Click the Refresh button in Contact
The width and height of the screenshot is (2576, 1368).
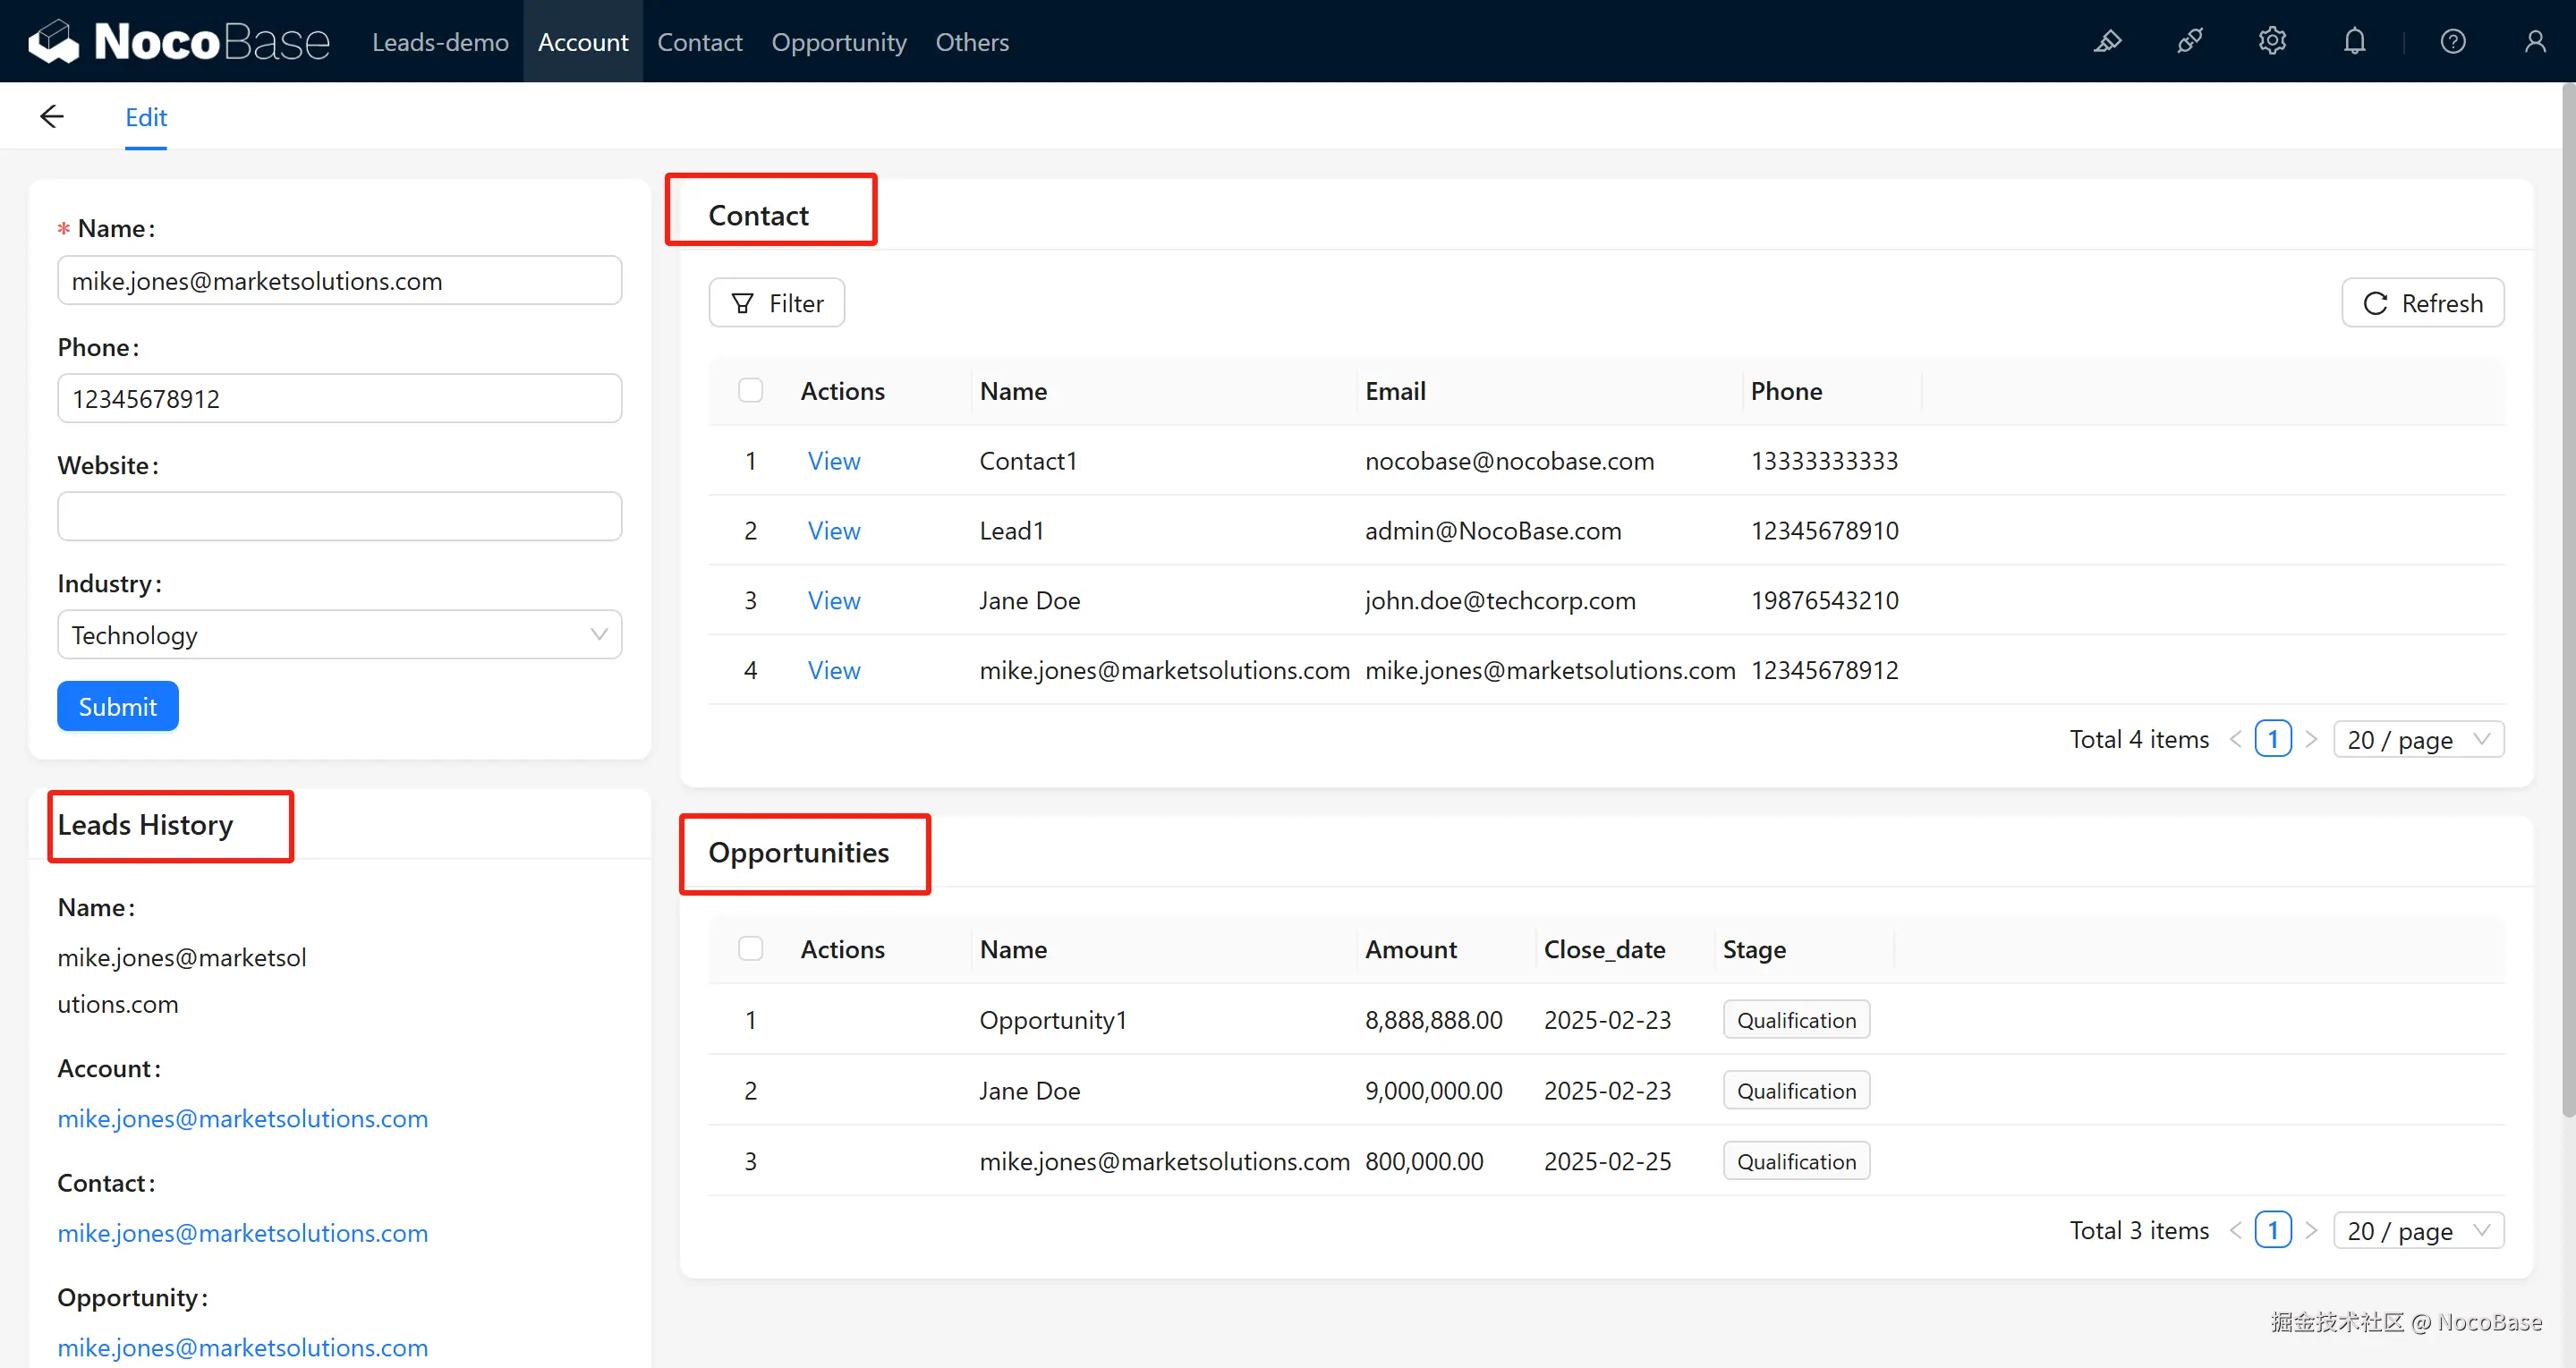(x=2422, y=302)
